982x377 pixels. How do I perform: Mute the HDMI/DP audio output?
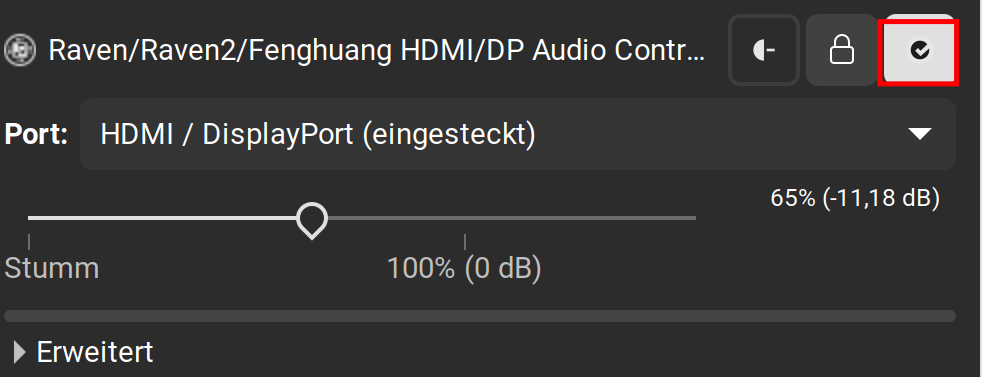pos(763,50)
